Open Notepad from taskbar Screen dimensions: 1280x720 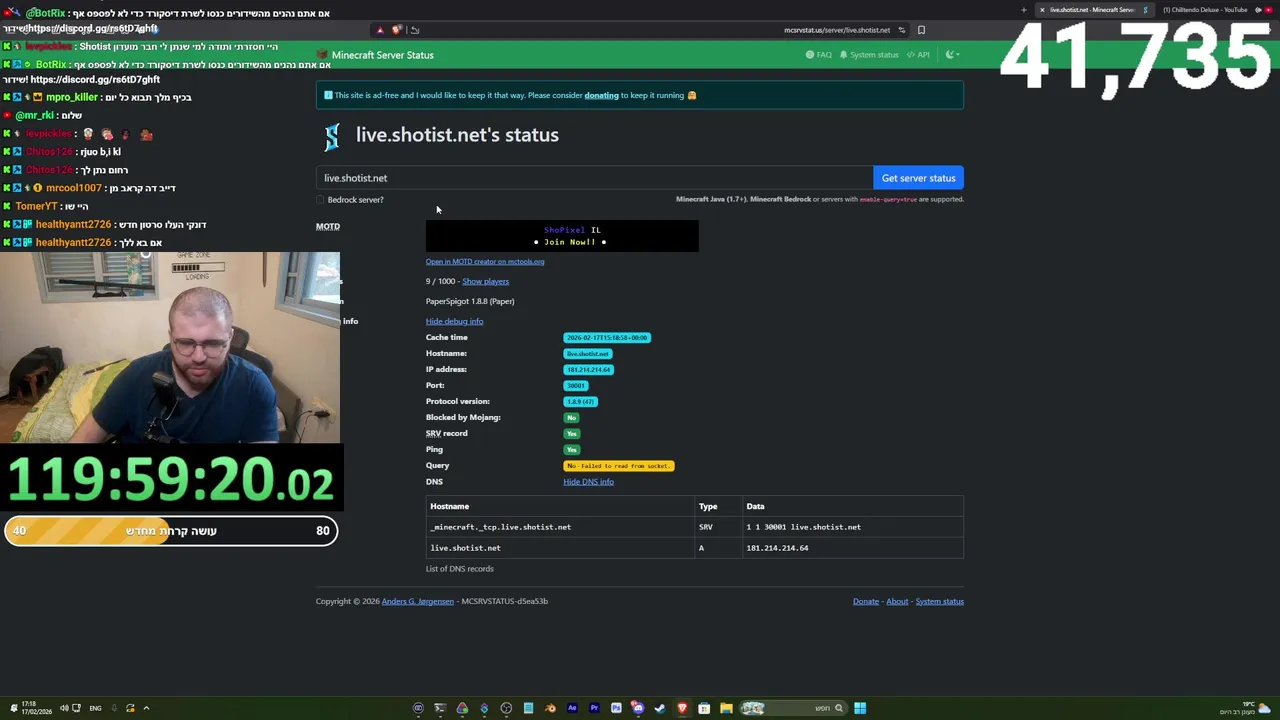point(528,708)
